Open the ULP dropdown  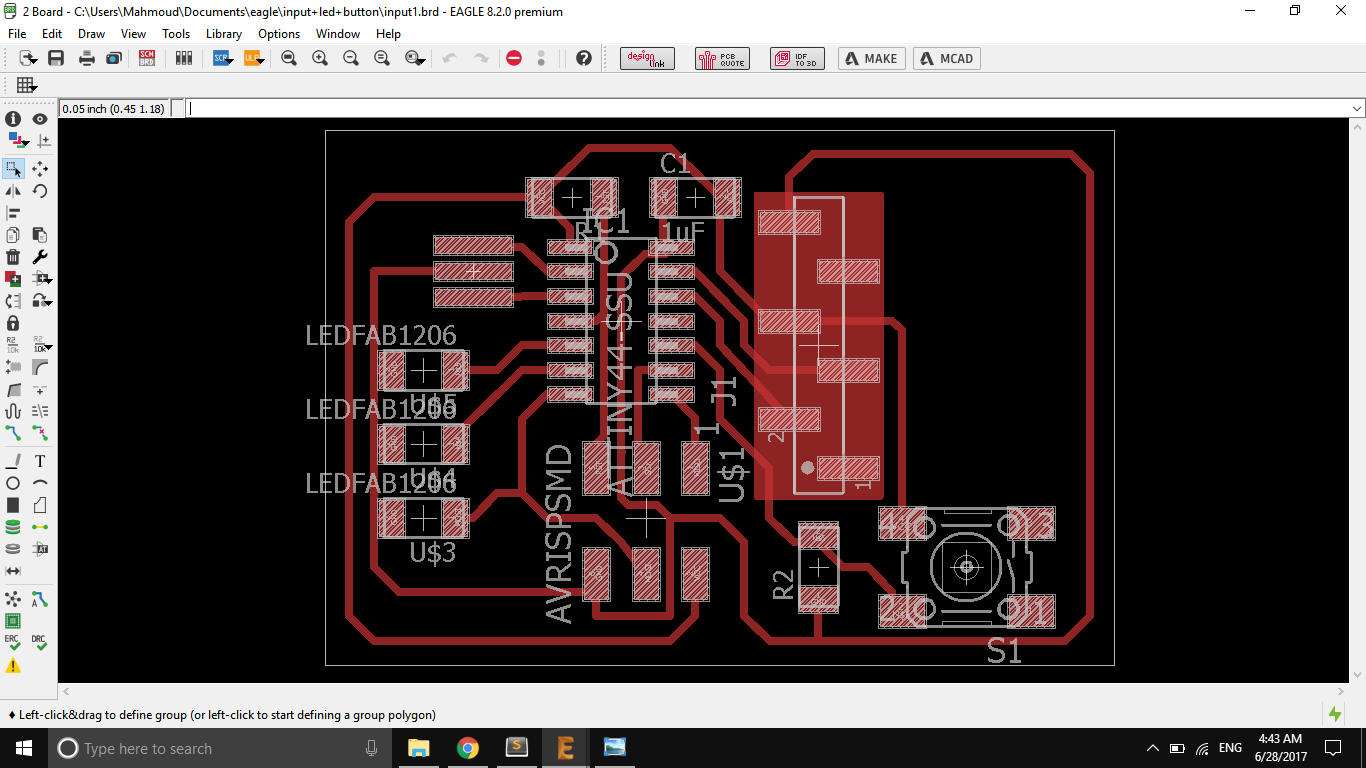click(255, 58)
